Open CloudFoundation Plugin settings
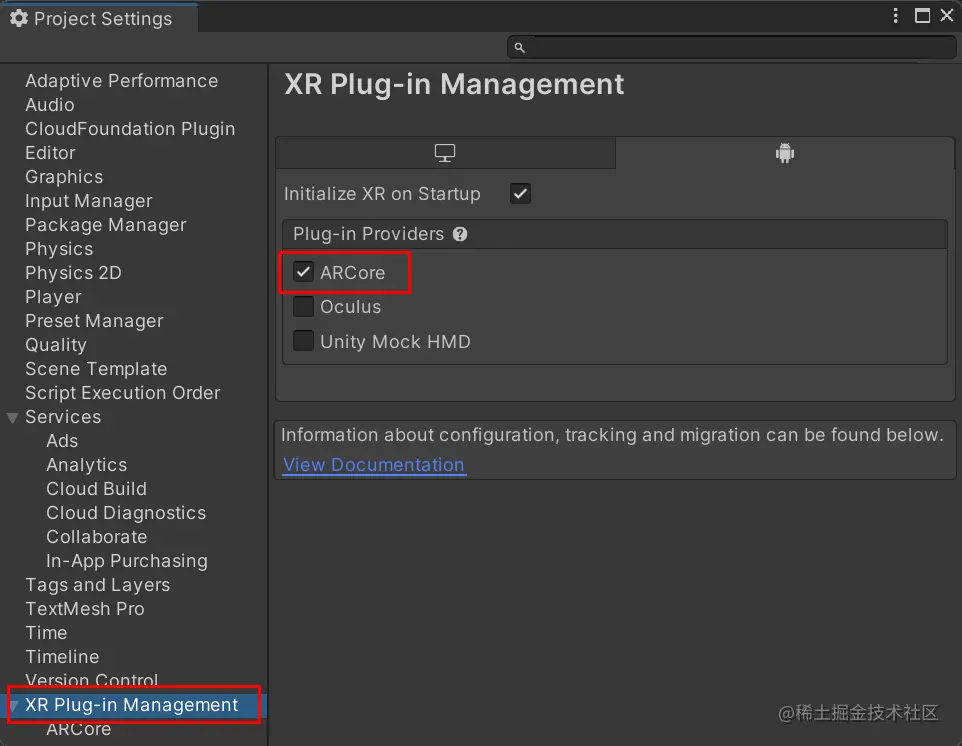Image resolution: width=962 pixels, height=746 pixels. coord(130,129)
